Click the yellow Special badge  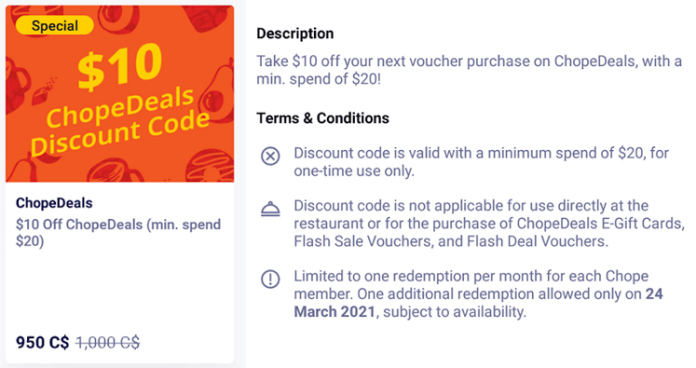click(x=55, y=25)
